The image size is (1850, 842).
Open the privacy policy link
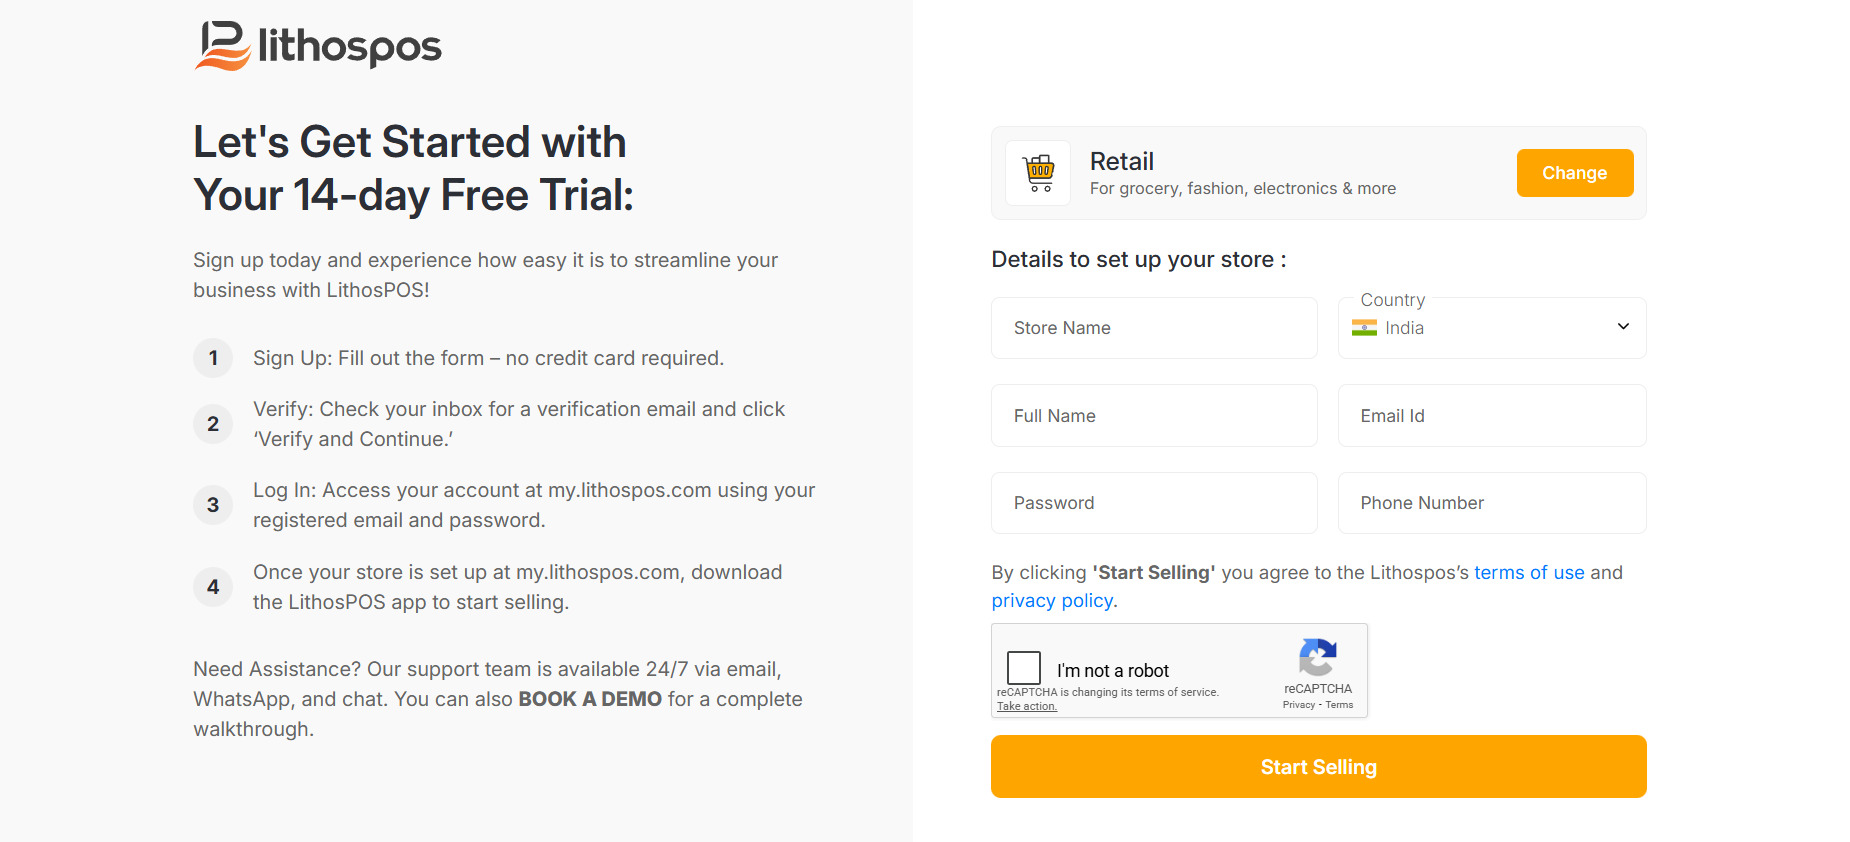point(1052,601)
